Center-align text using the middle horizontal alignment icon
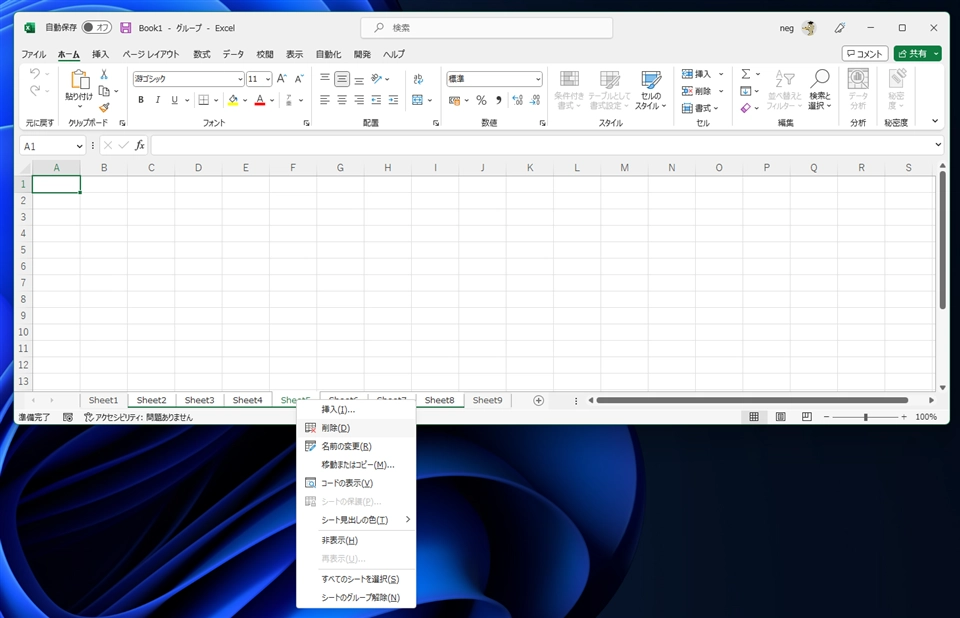The height and width of the screenshot is (618, 960). (x=342, y=100)
